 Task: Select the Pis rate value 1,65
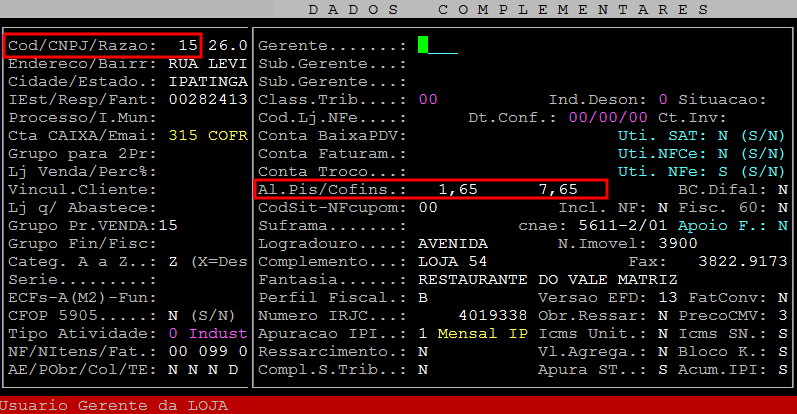point(458,189)
